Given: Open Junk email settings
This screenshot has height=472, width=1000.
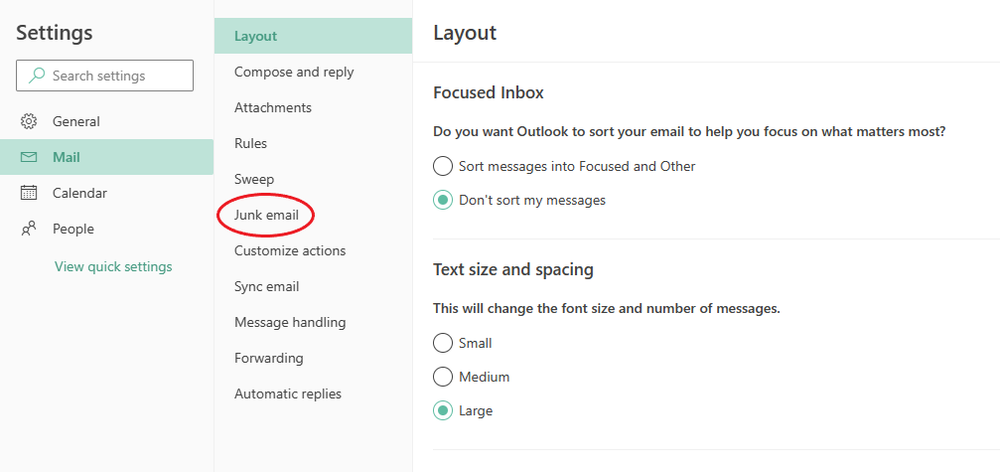Looking at the screenshot, I should pyautogui.click(x=266, y=215).
